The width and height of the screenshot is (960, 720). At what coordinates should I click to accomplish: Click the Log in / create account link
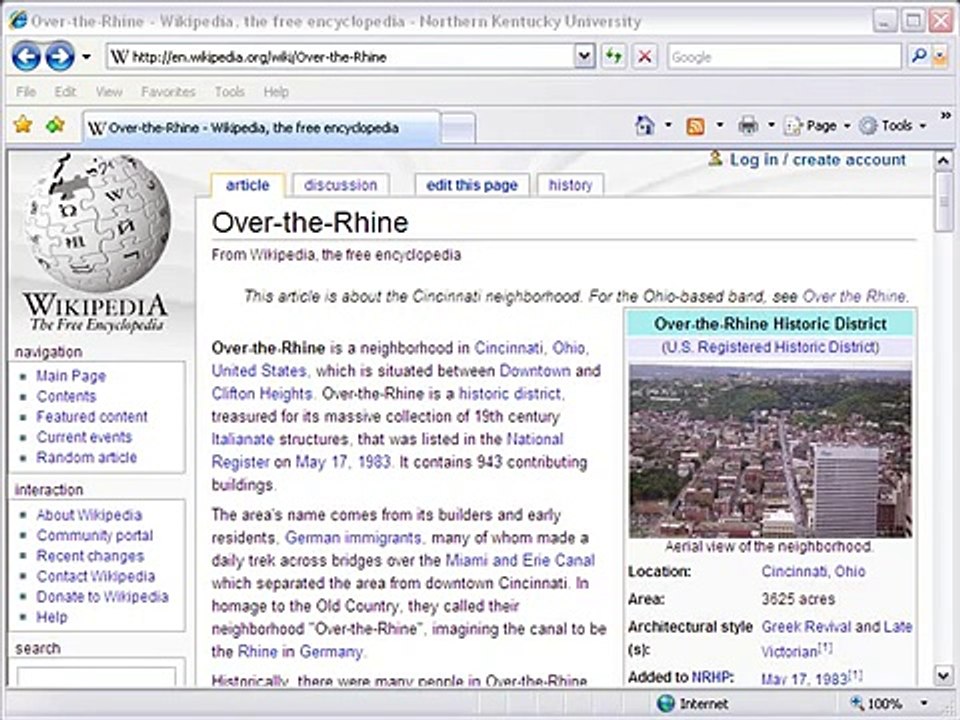click(817, 160)
